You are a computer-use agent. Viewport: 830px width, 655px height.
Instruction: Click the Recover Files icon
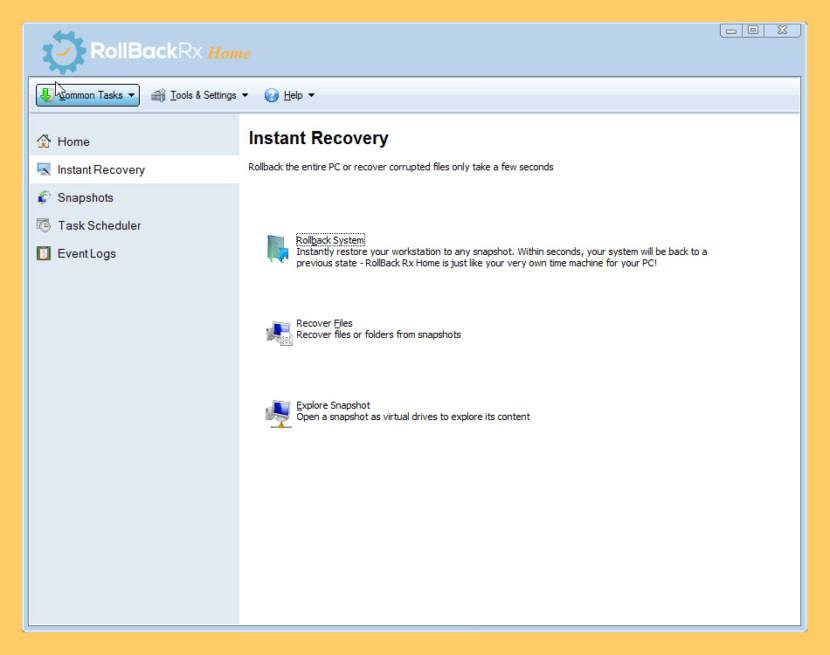279,332
